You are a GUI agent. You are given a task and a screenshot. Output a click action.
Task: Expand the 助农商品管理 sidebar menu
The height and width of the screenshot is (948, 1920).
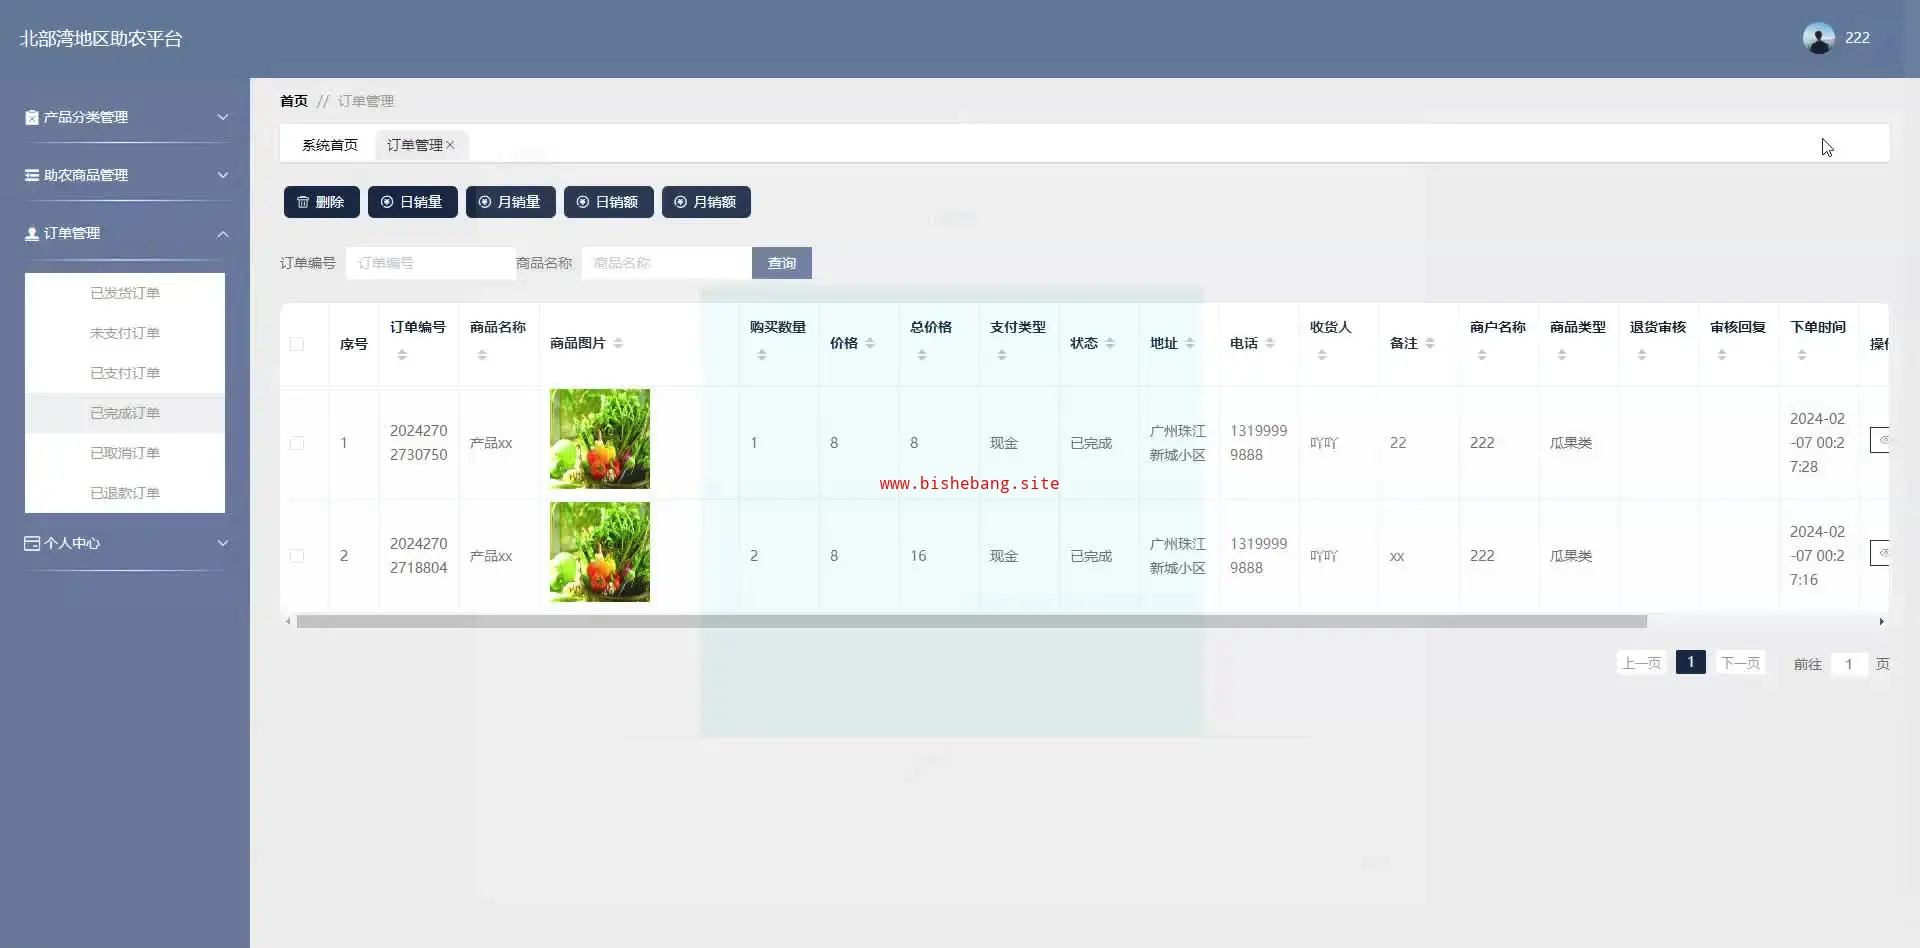126,175
